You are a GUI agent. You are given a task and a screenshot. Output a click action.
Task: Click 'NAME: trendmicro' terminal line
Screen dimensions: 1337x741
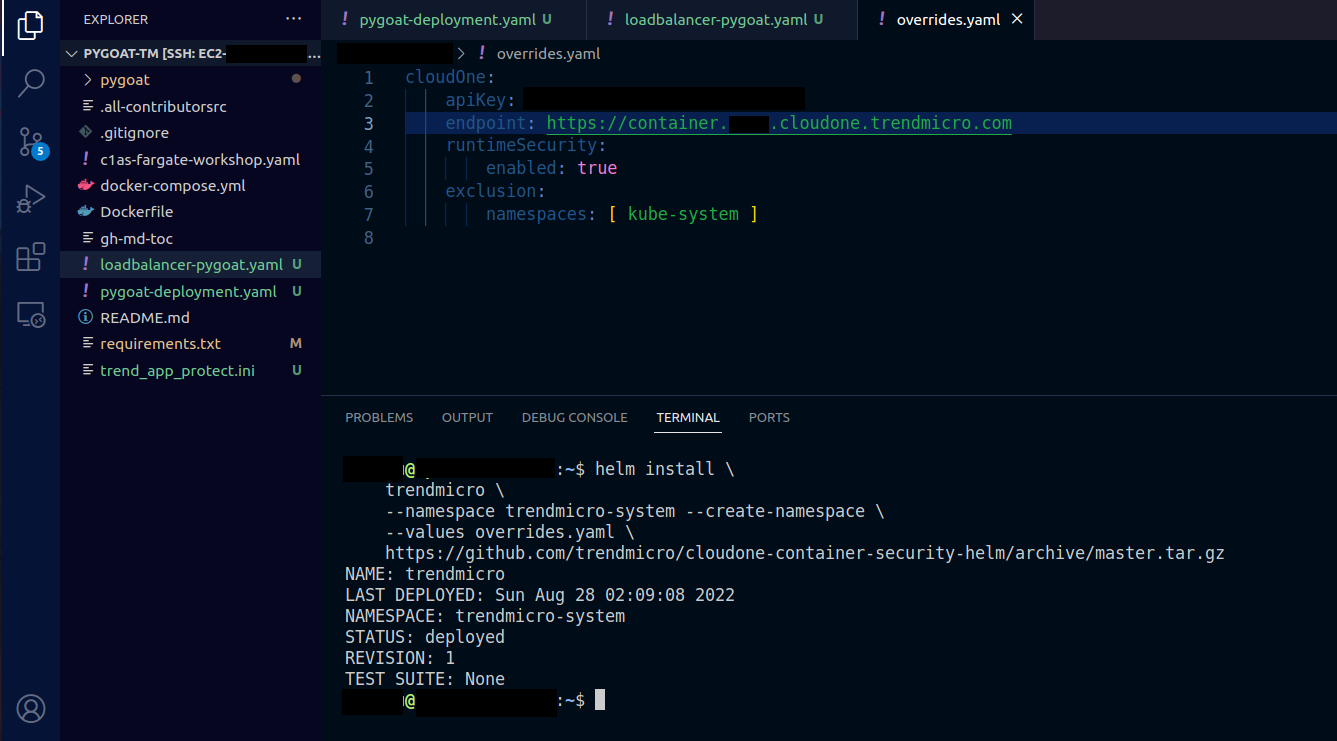tap(425, 574)
